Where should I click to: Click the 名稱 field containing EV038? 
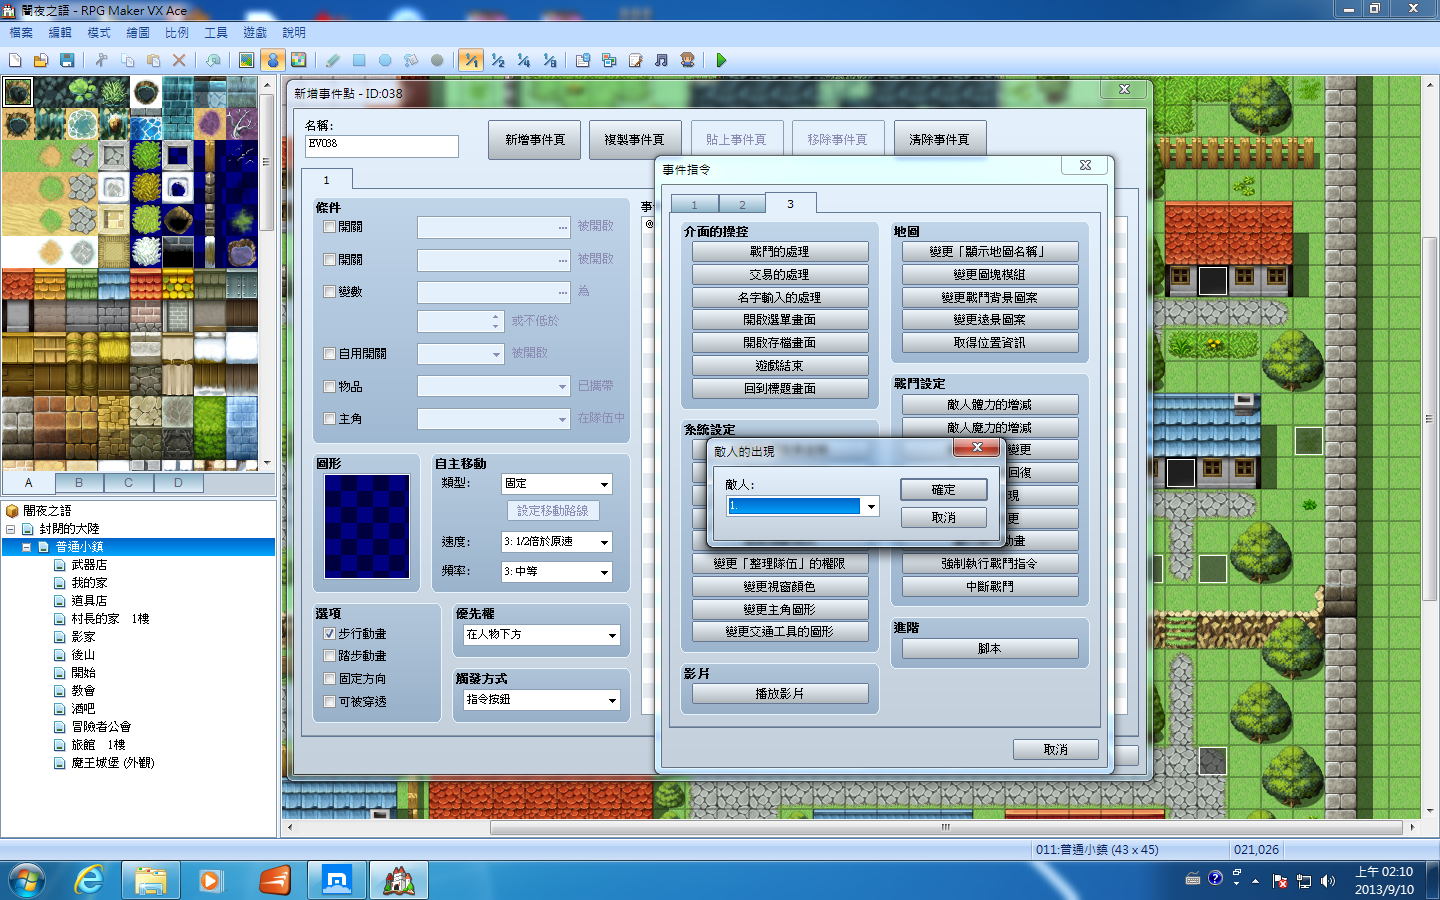point(382,146)
